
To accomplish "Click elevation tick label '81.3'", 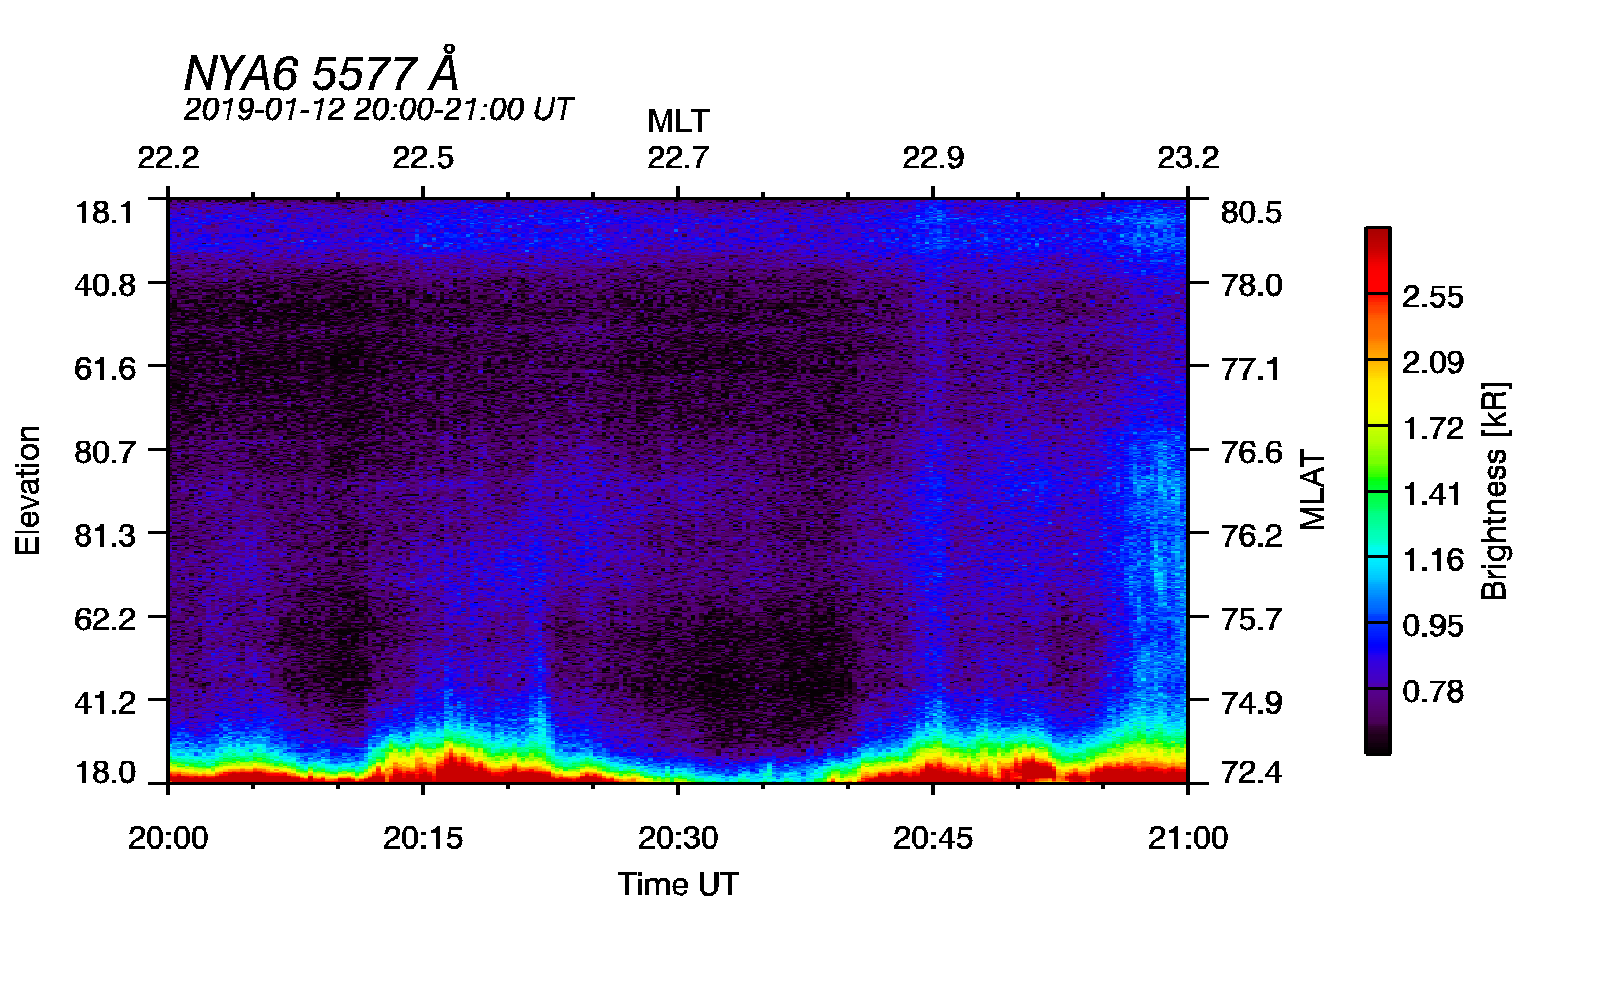I will (x=105, y=535).
